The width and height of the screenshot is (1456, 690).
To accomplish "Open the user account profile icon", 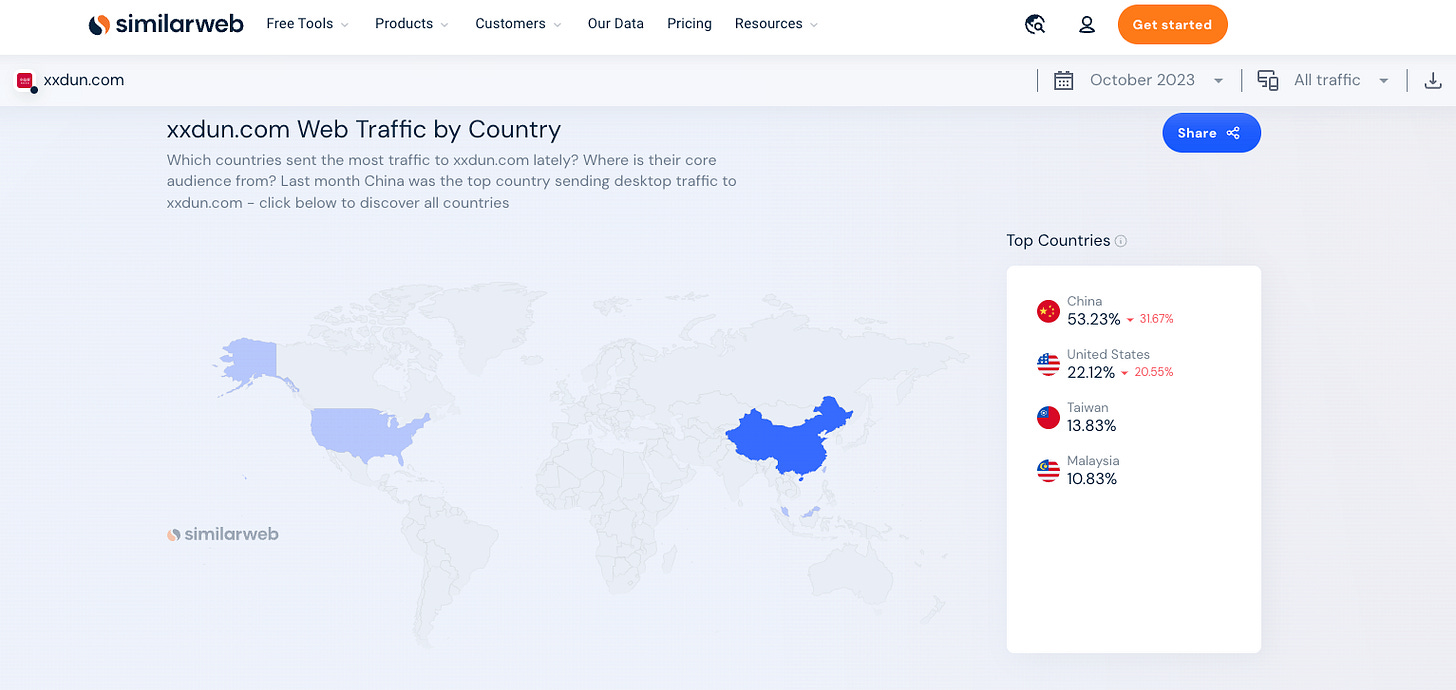I will coord(1087,25).
